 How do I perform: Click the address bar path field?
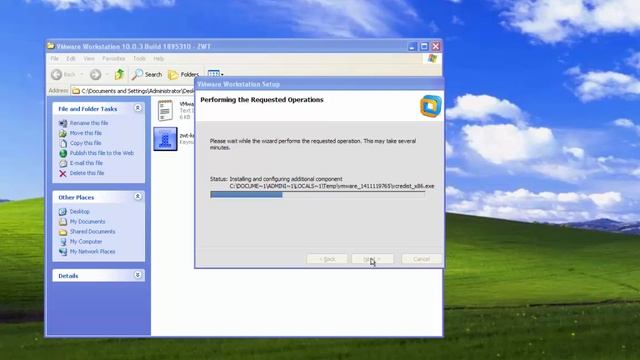click(133, 91)
